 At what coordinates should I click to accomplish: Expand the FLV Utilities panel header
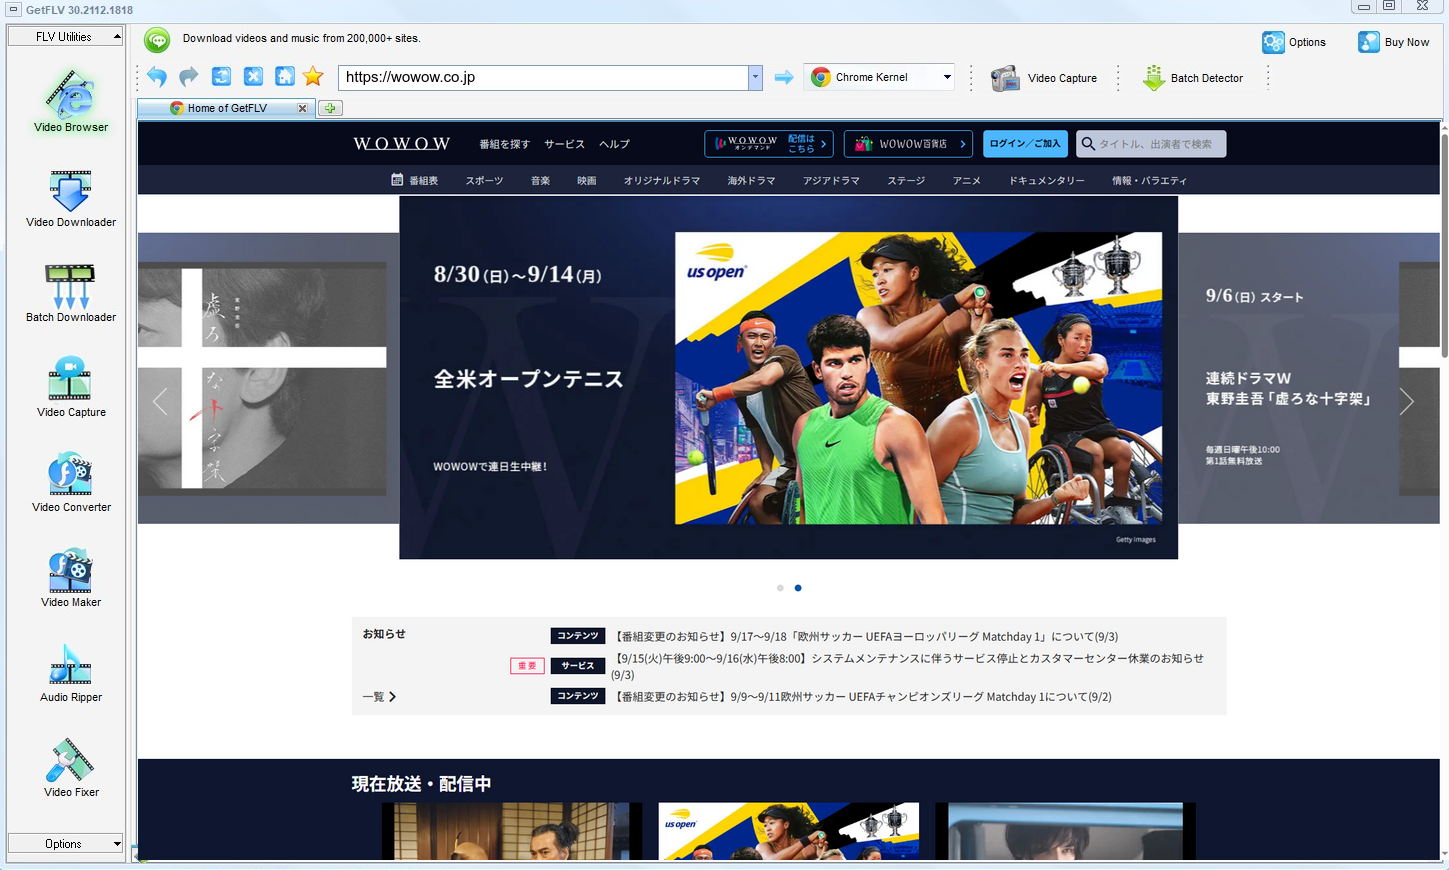(65, 37)
